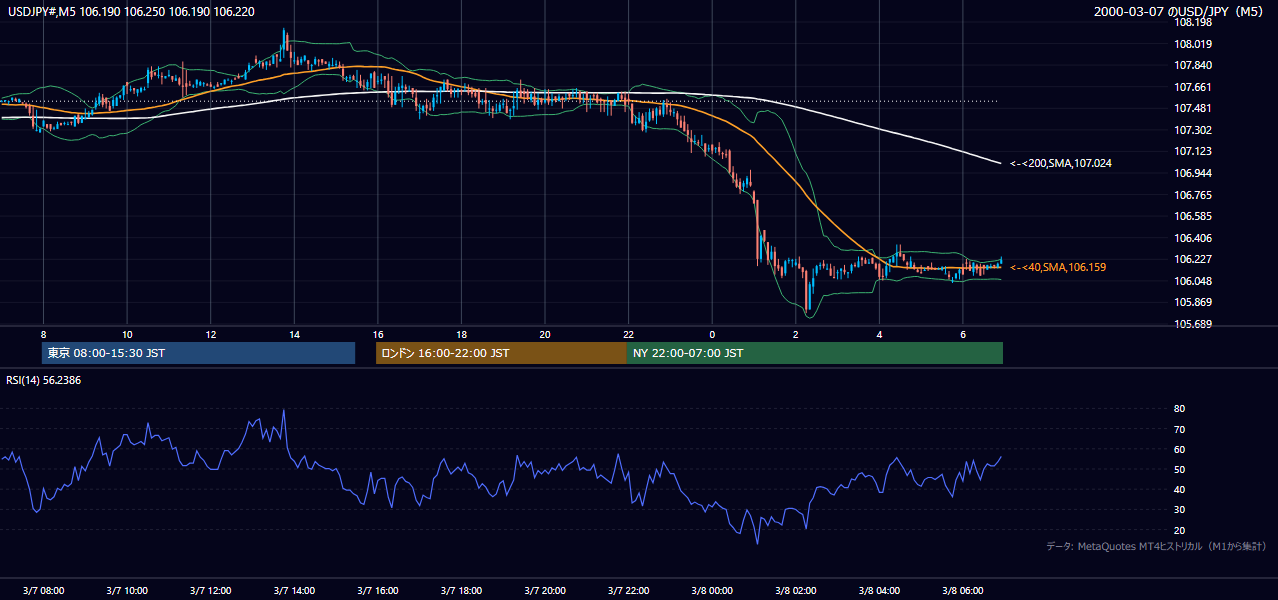Click price axis value 106.048

click(1194, 281)
